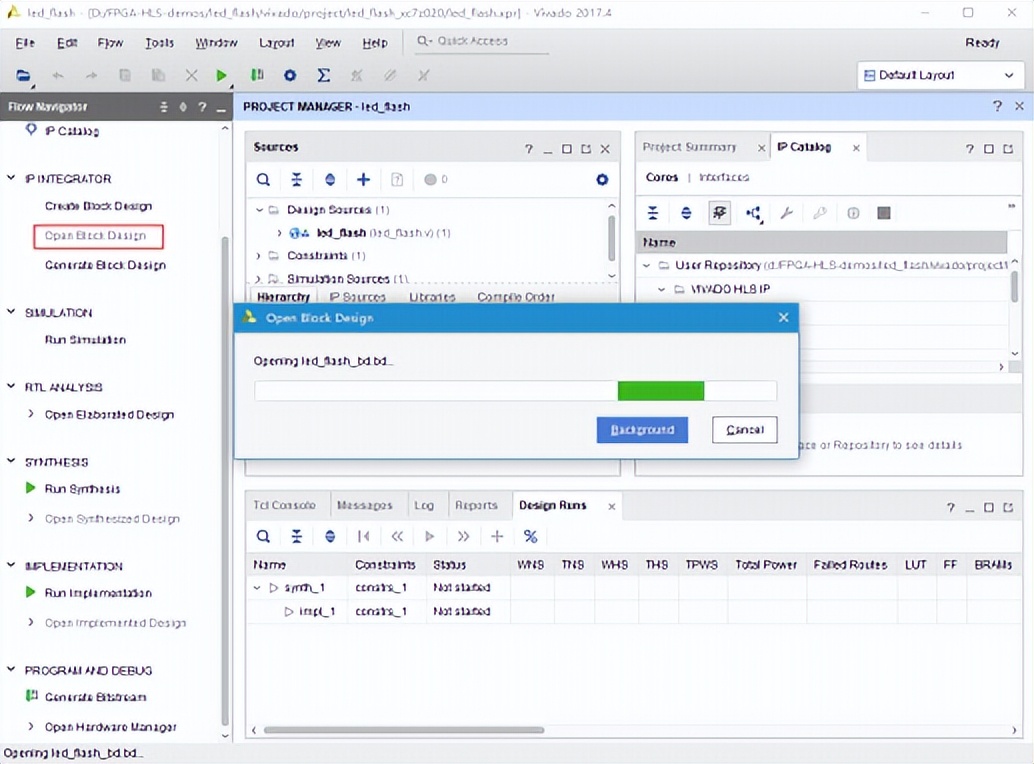The image size is (1034, 764).
Task: Switch to Messages tab
Action: coord(365,506)
